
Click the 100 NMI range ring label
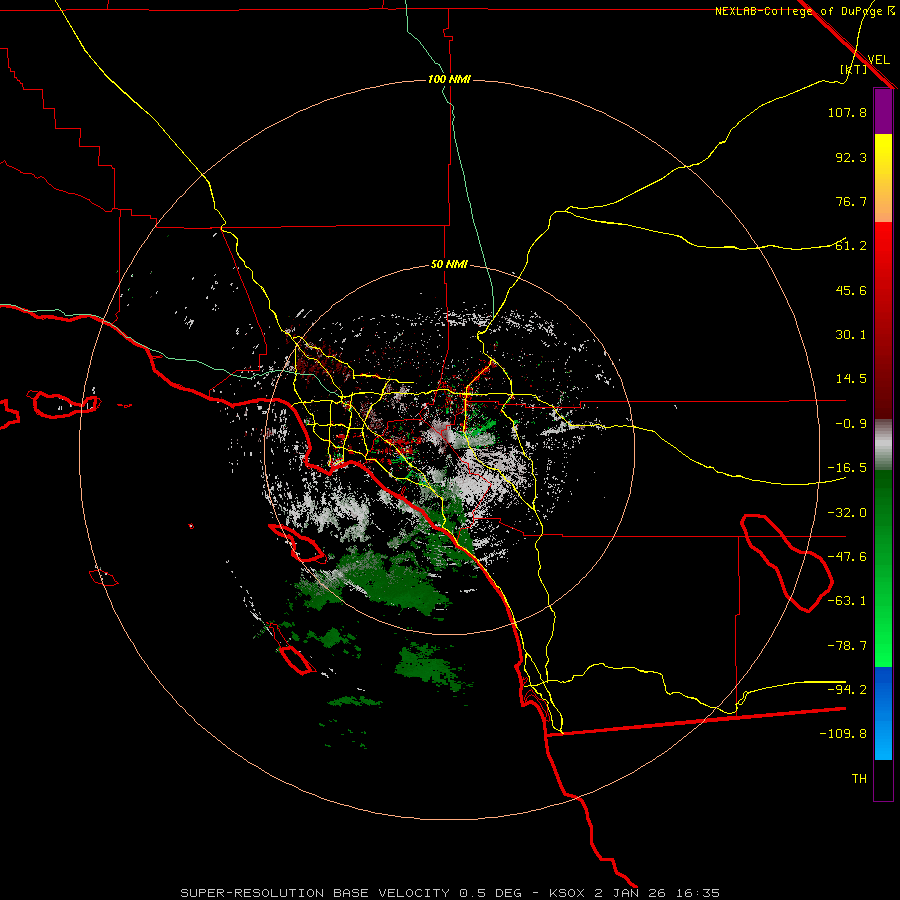449,79
